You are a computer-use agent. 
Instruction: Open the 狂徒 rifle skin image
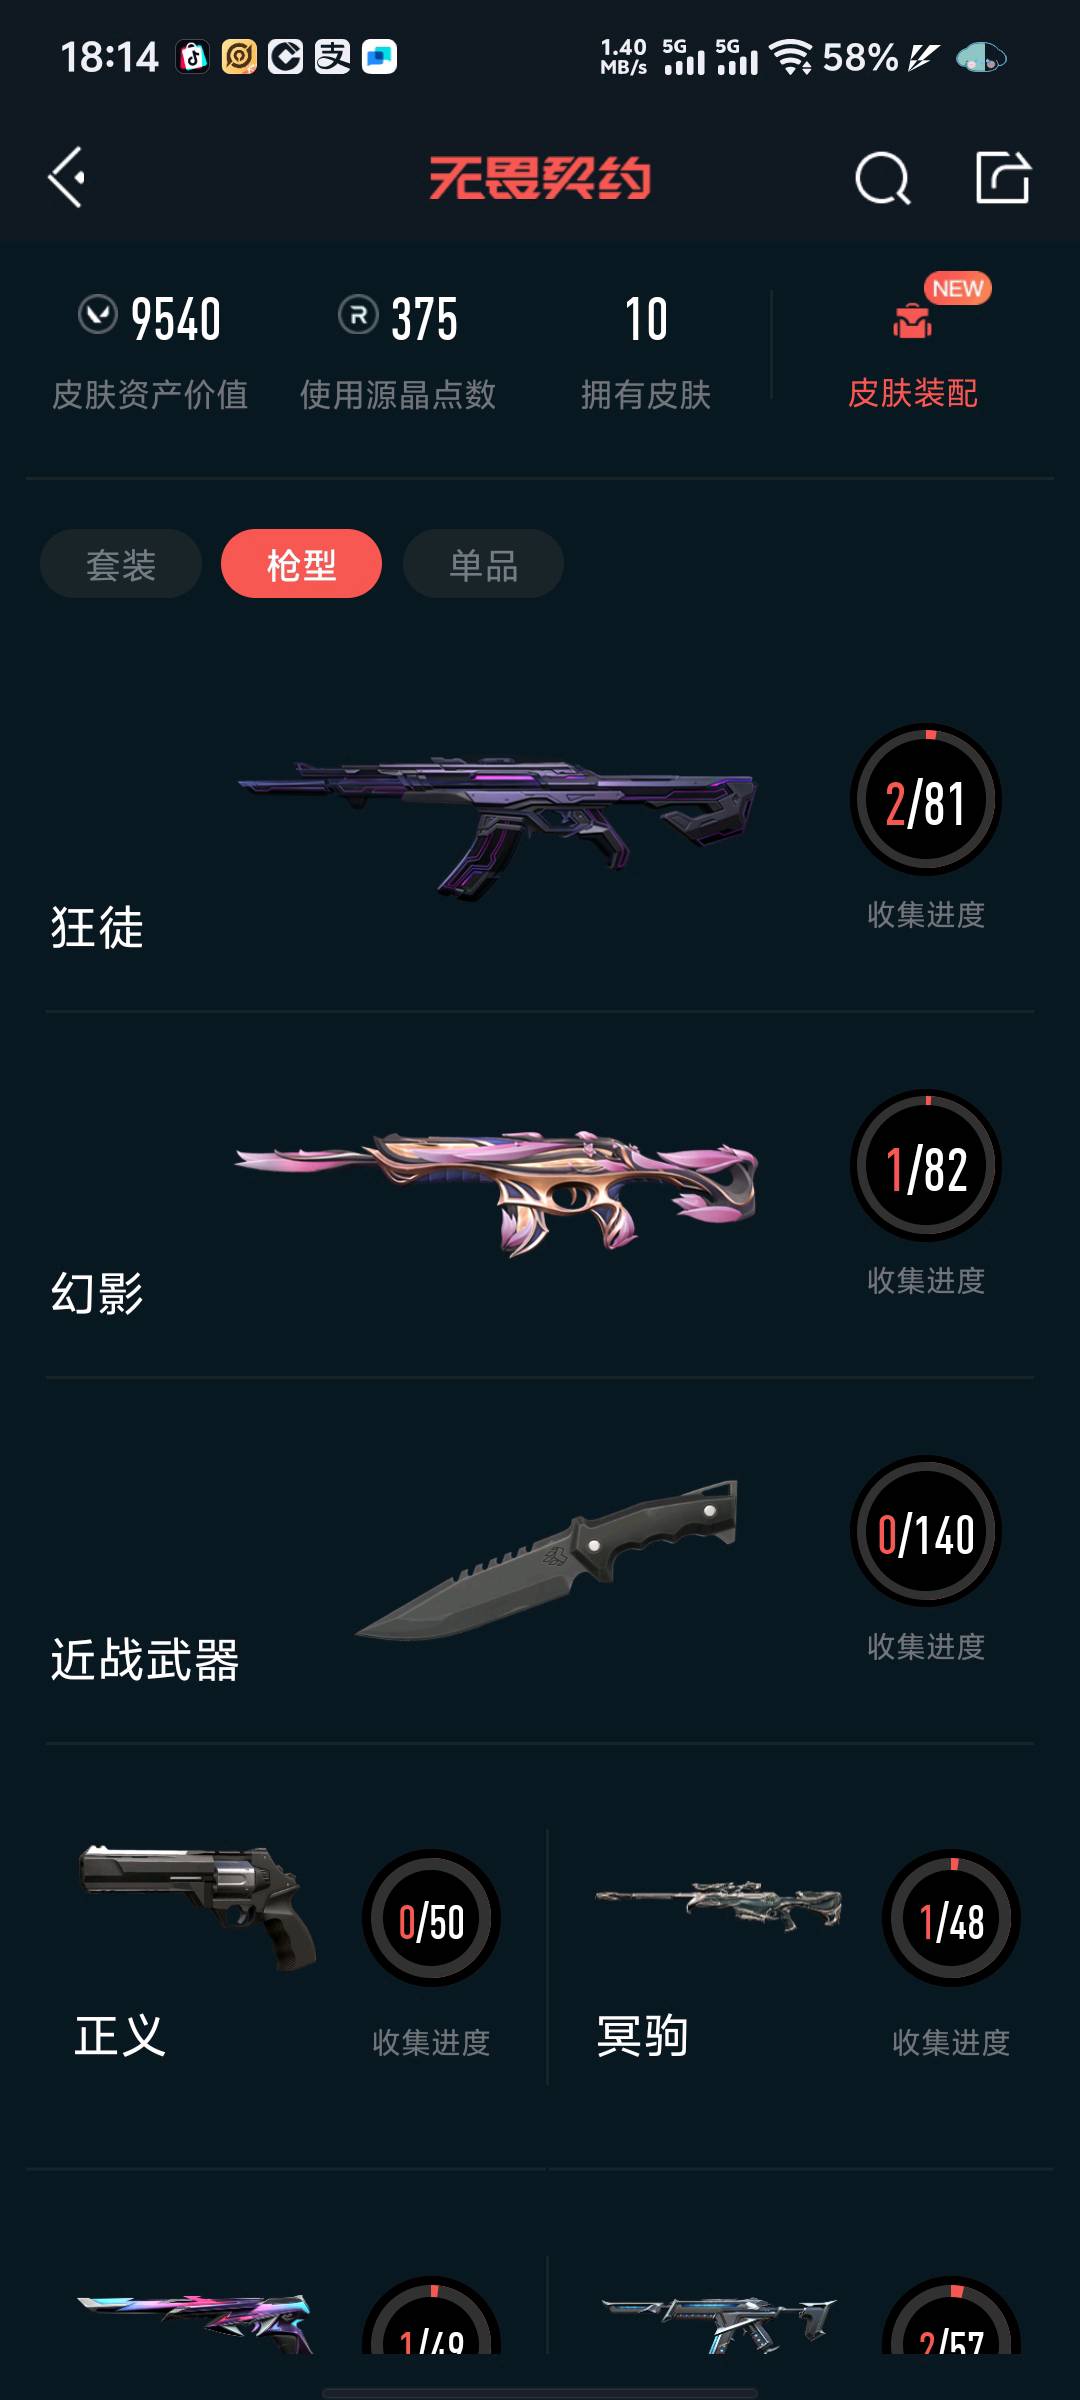[497, 826]
